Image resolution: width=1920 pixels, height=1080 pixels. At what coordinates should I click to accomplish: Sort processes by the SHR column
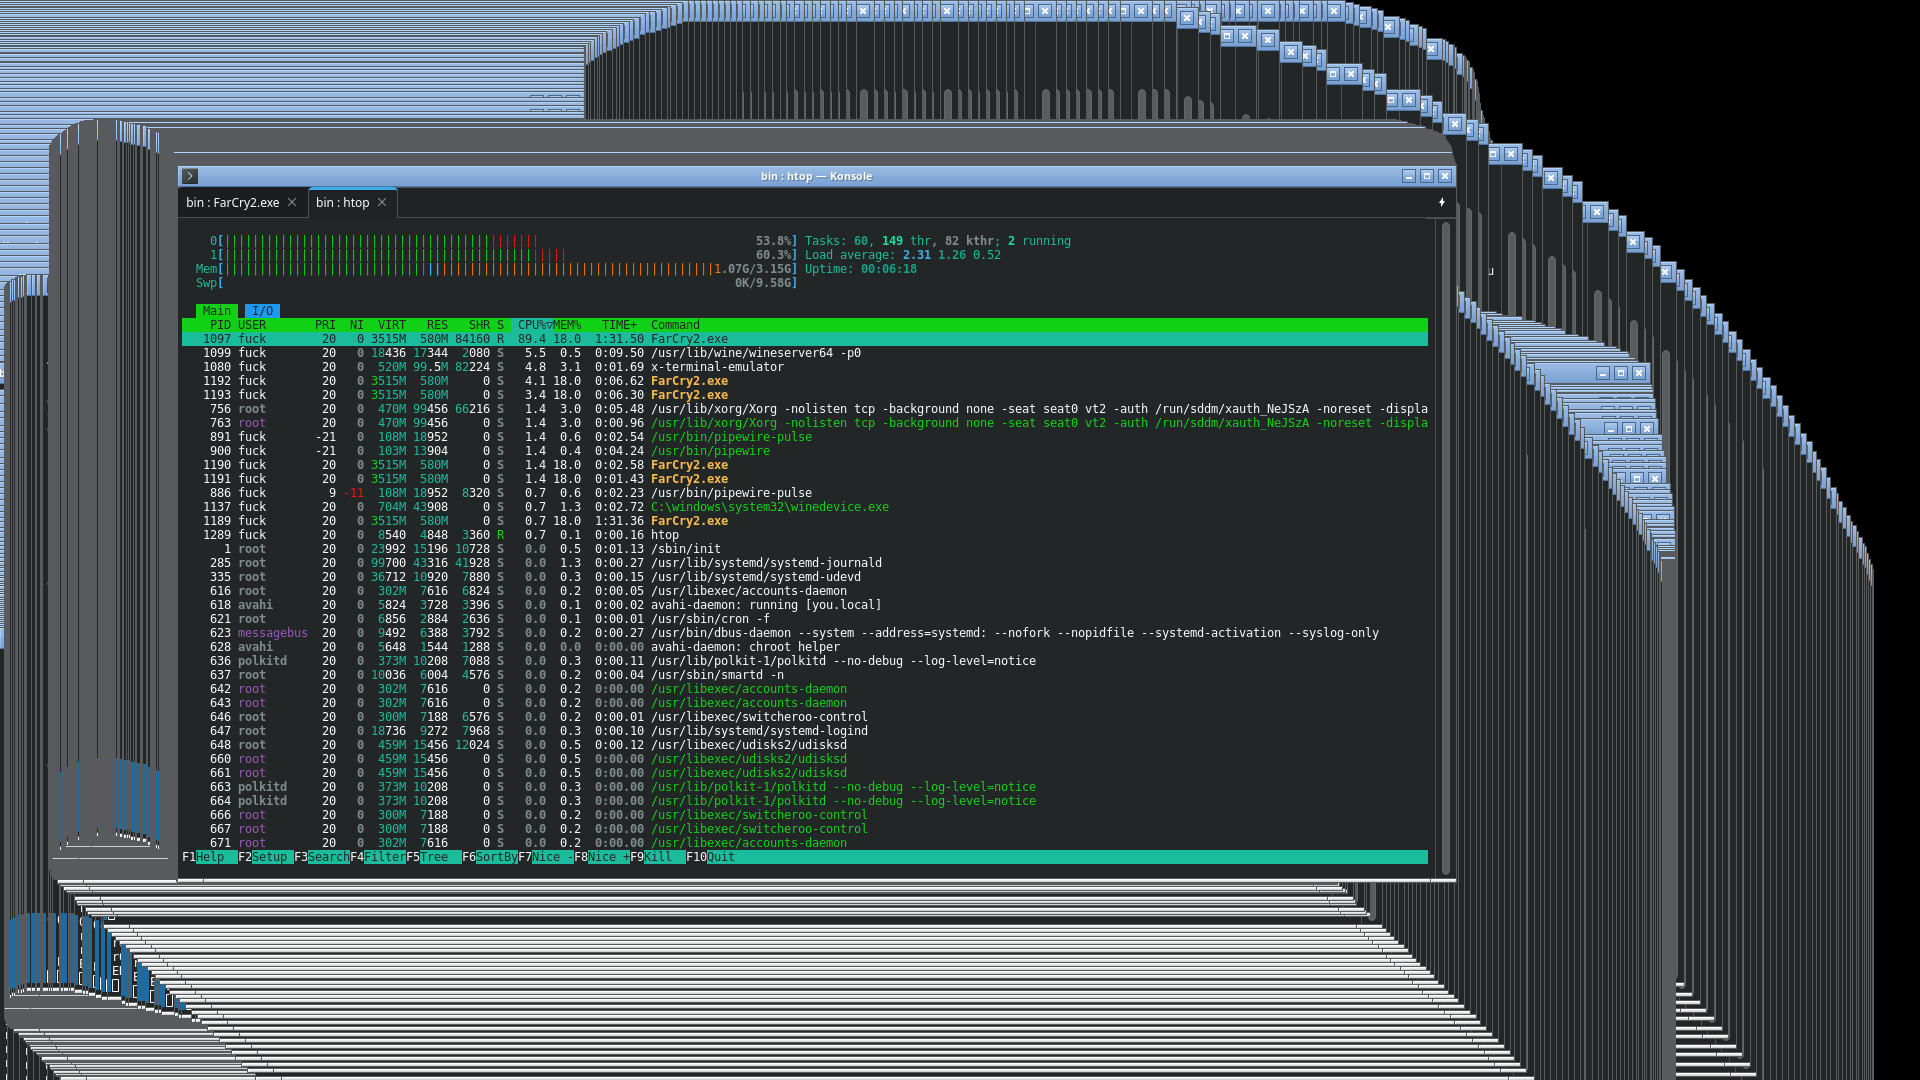click(x=479, y=325)
